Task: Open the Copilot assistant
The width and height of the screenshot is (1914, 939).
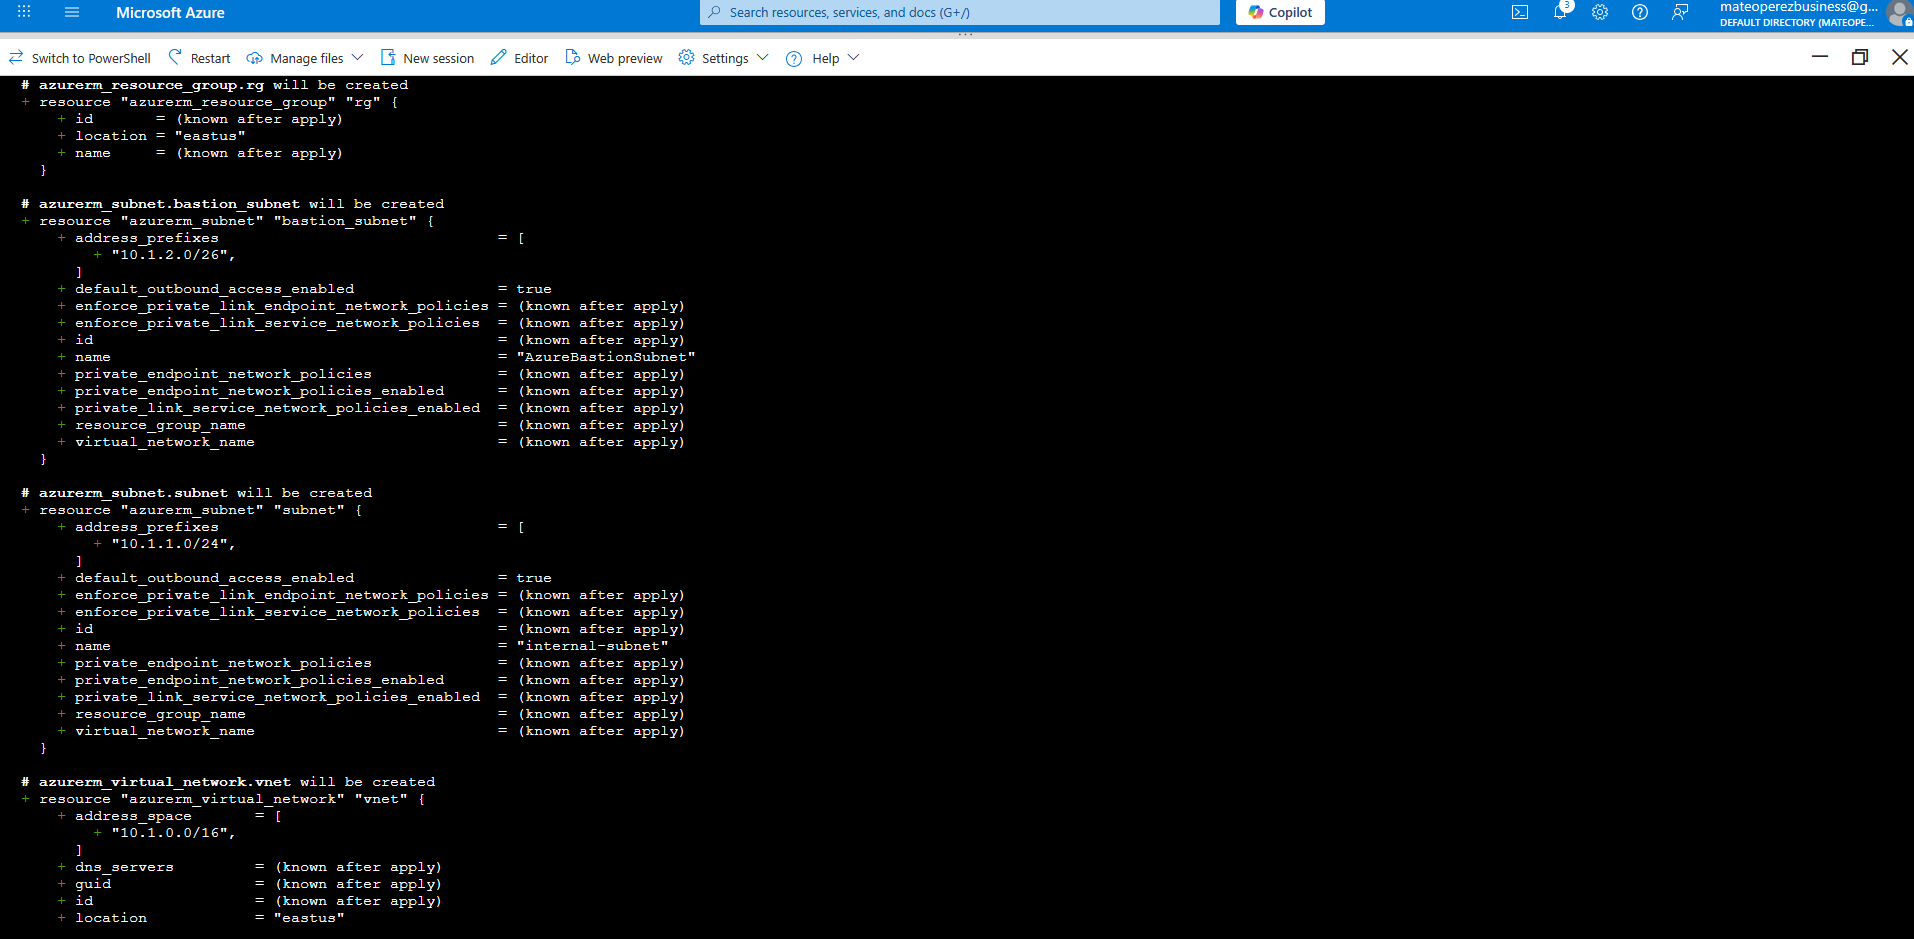Action: pyautogui.click(x=1280, y=13)
